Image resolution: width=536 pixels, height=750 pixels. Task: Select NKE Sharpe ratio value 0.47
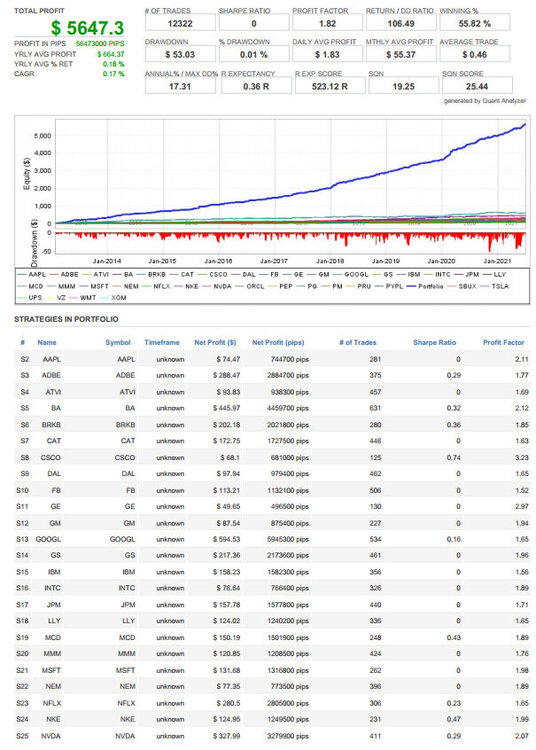coord(454,719)
